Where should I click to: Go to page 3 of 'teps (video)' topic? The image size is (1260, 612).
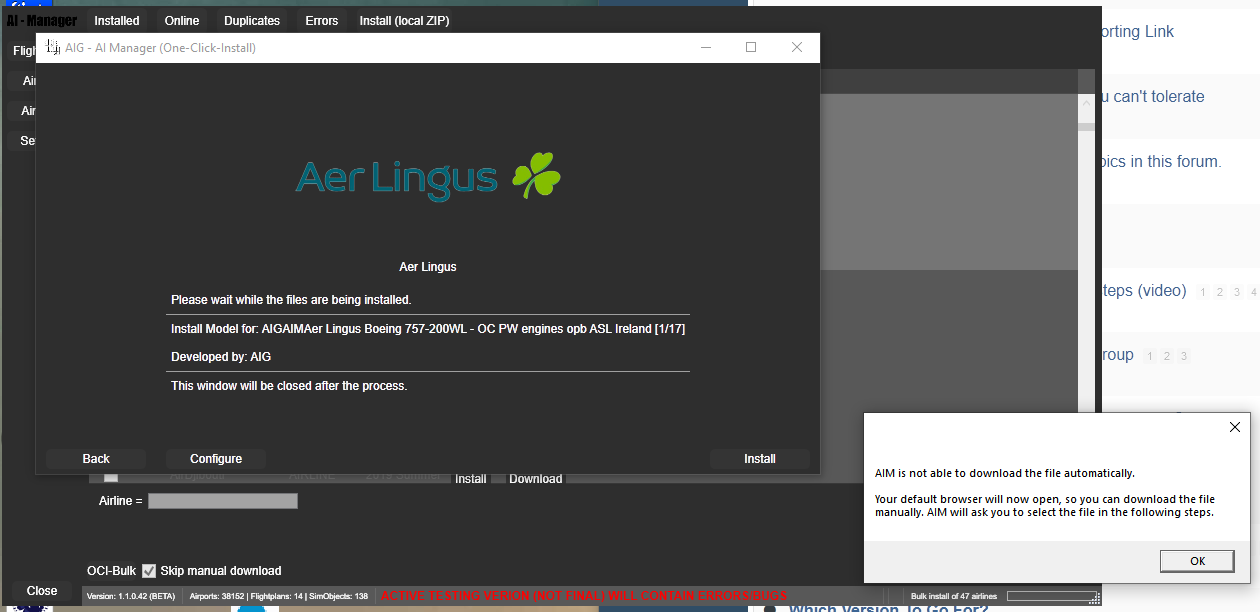click(x=1237, y=292)
